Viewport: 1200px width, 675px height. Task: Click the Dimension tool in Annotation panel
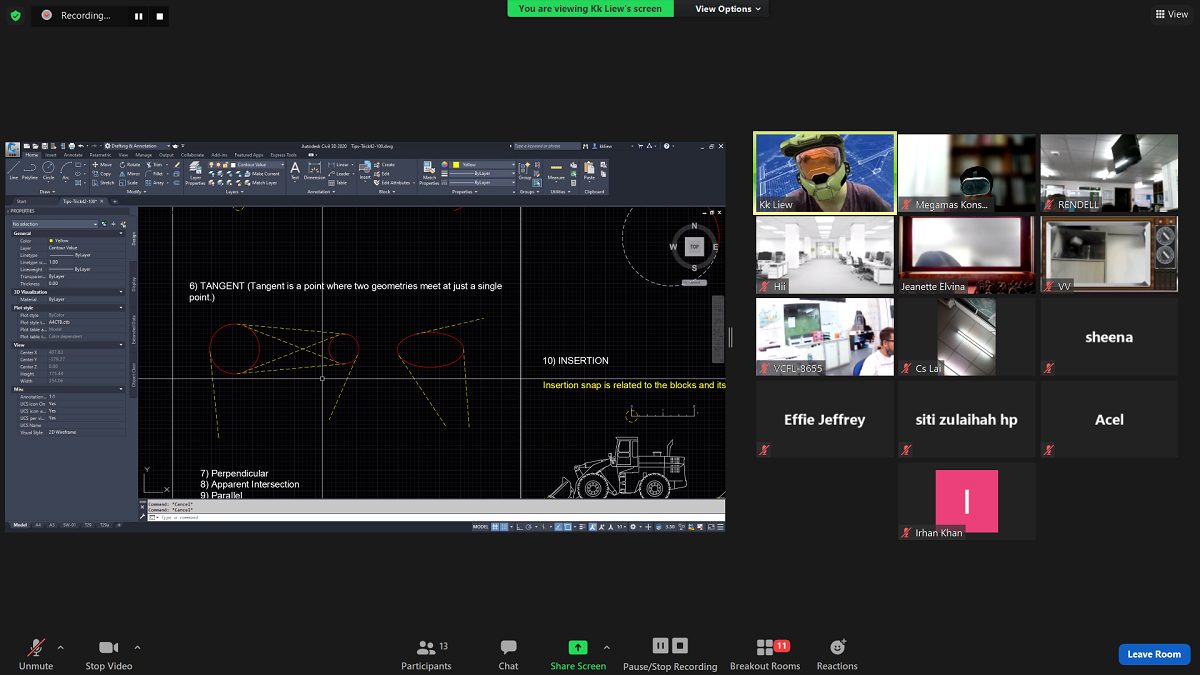[314, 172]
